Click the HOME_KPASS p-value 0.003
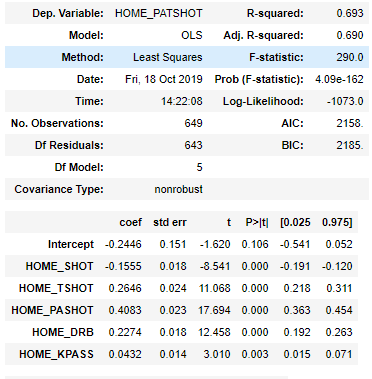 255,354
